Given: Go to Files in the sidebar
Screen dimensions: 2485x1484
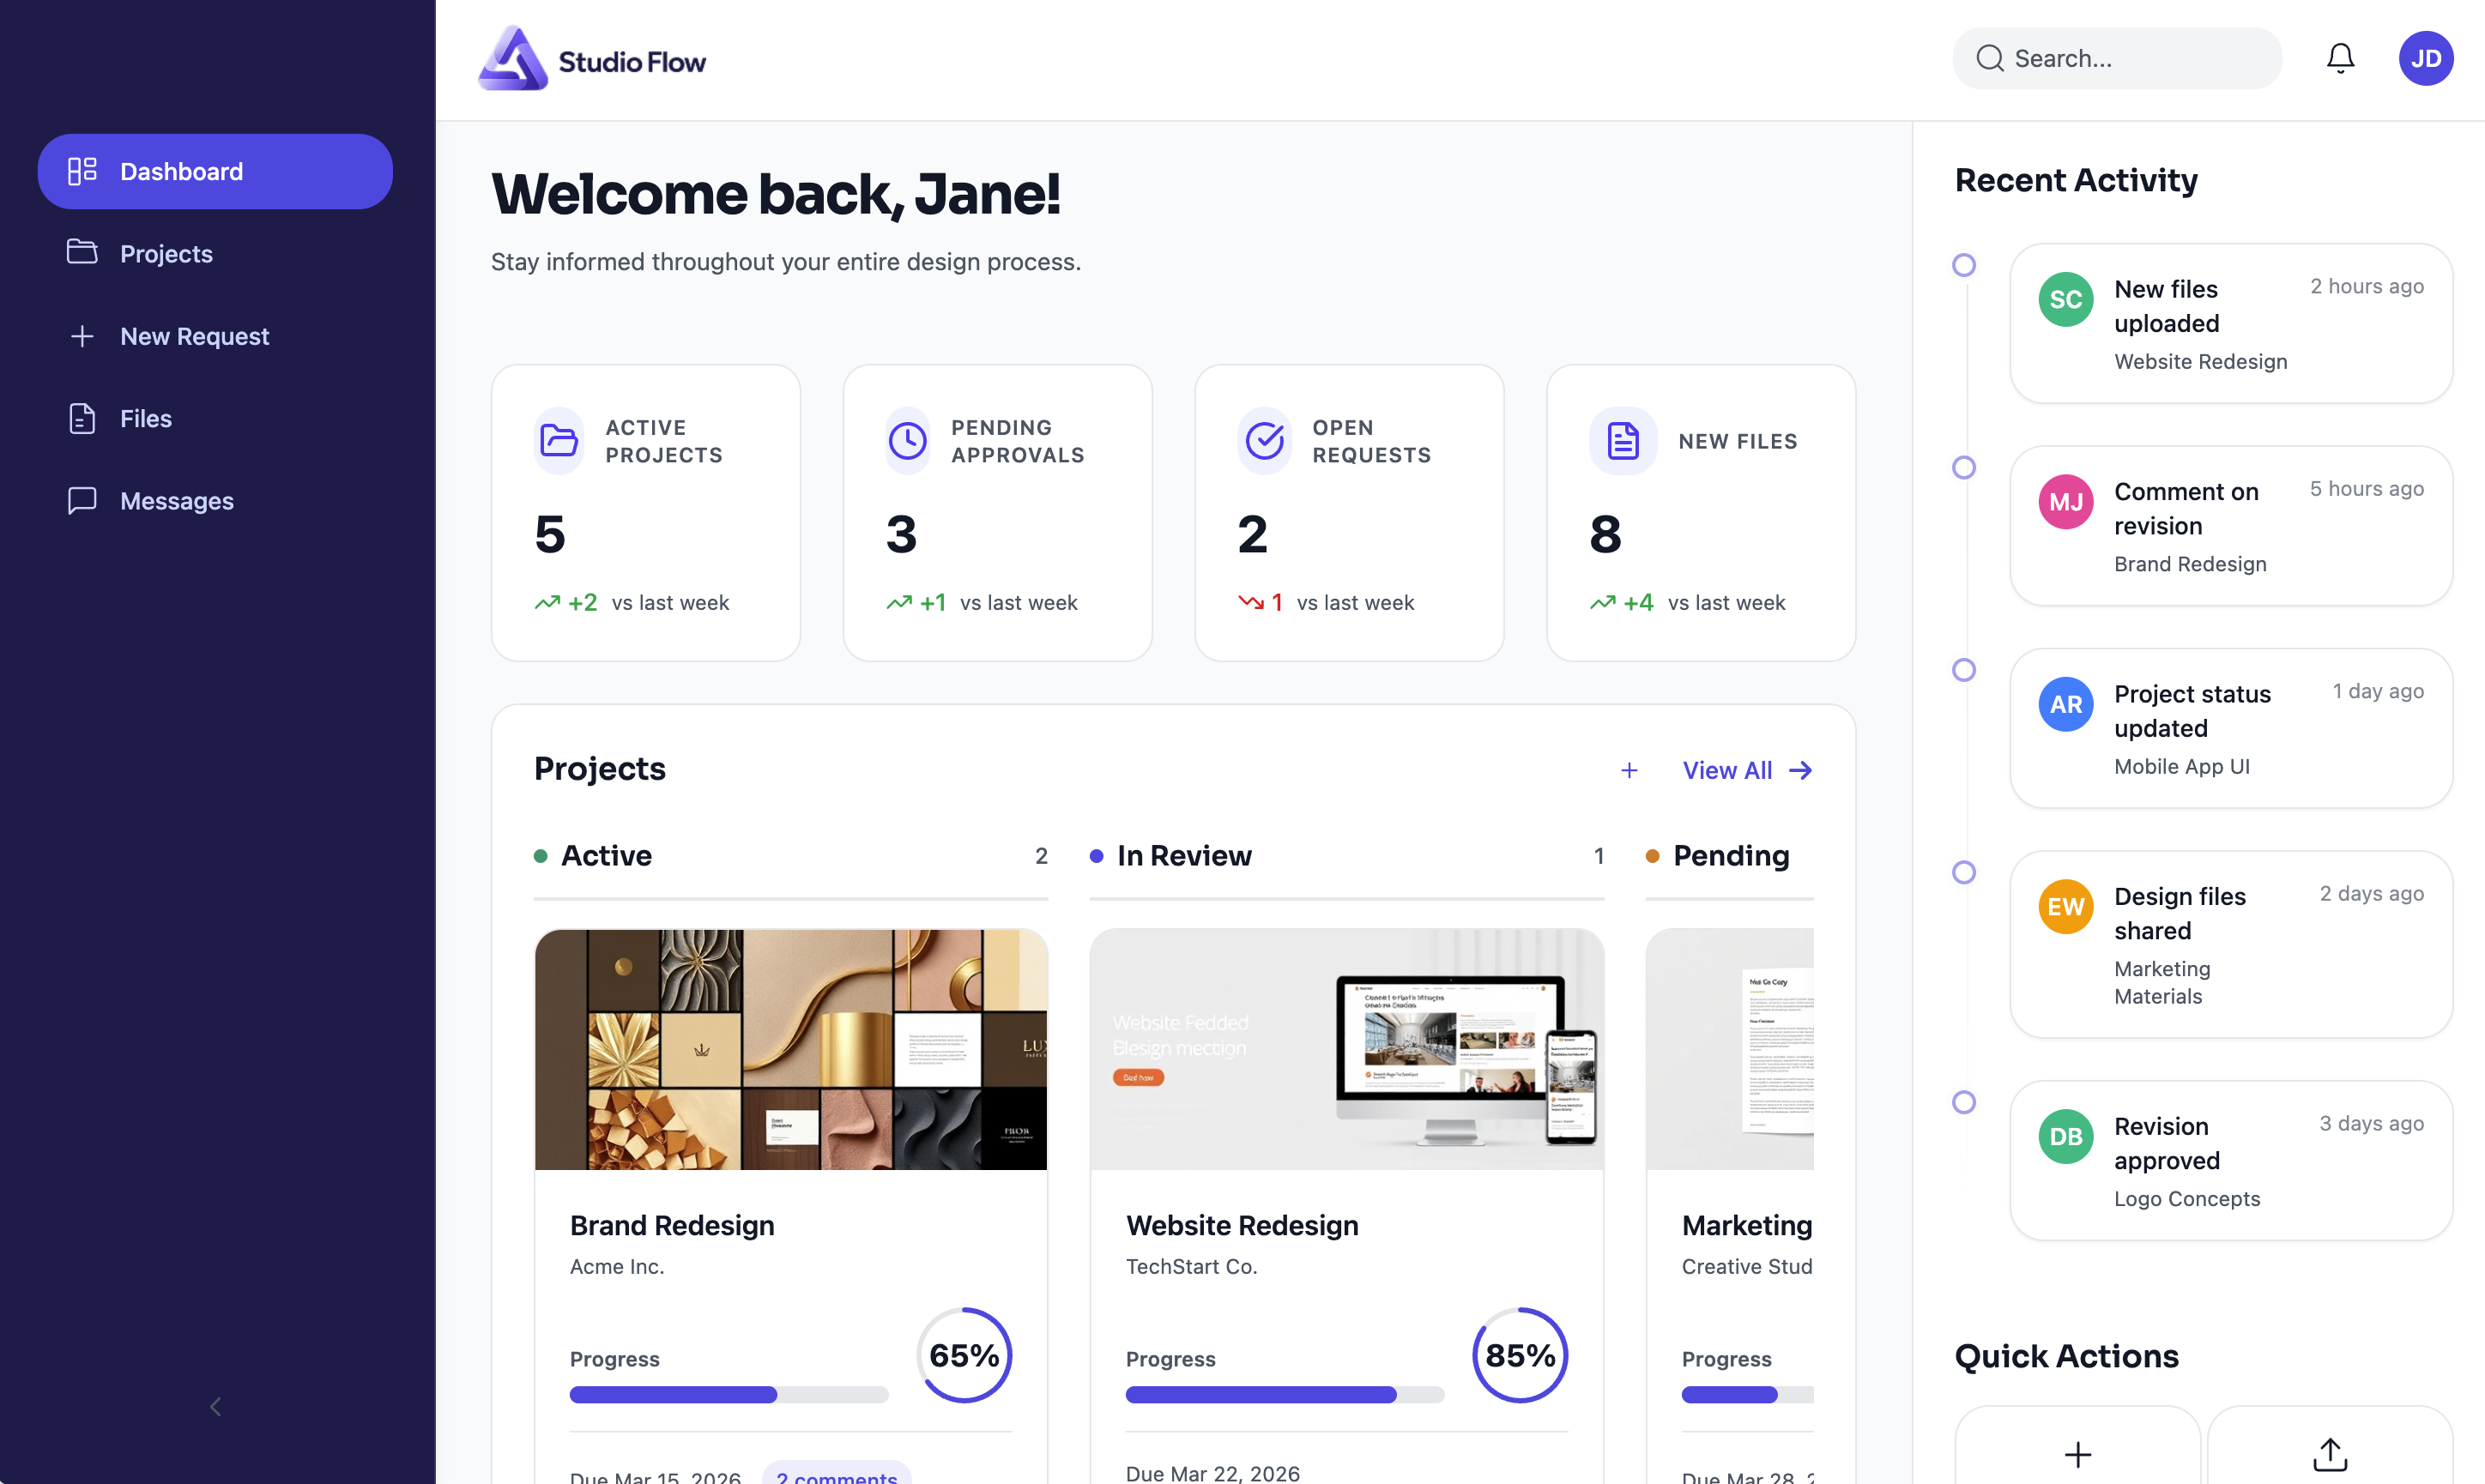Looking at the screenshot, I should click(x=215, y=418).
